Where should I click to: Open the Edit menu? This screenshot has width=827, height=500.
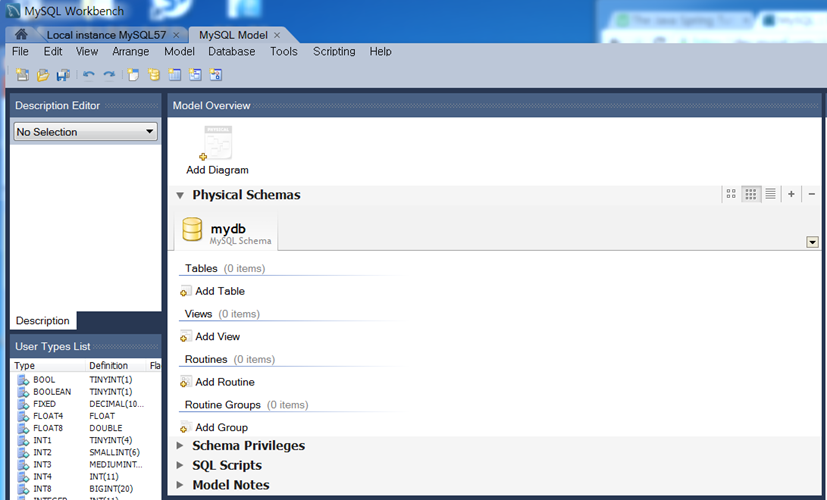tap(53, 51)
